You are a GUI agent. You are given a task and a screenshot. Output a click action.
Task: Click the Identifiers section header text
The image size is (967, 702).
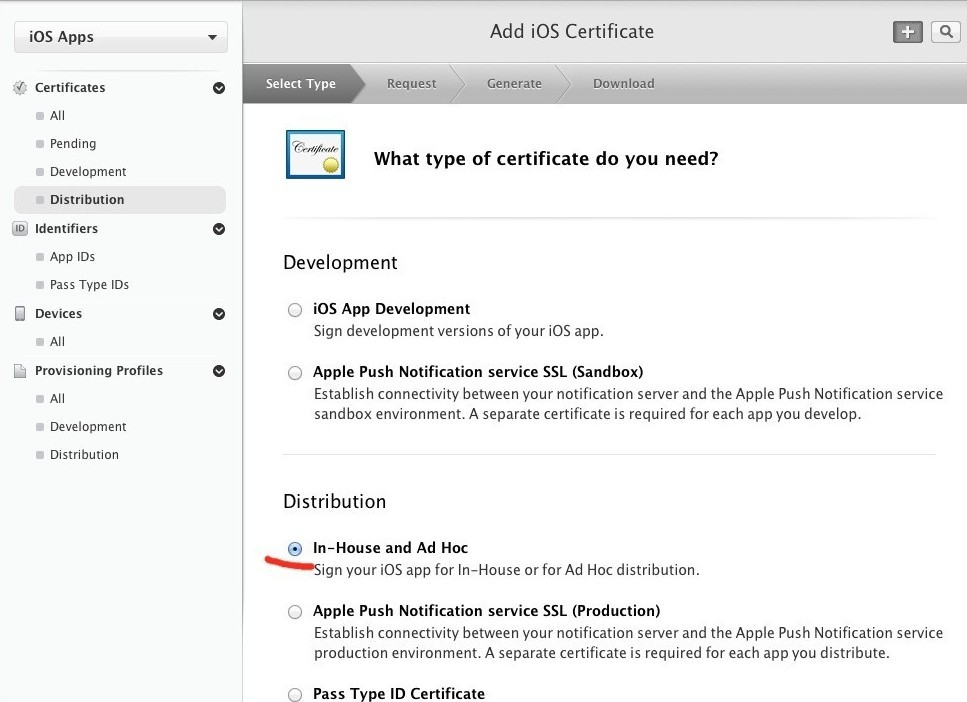tap(67, 228)
